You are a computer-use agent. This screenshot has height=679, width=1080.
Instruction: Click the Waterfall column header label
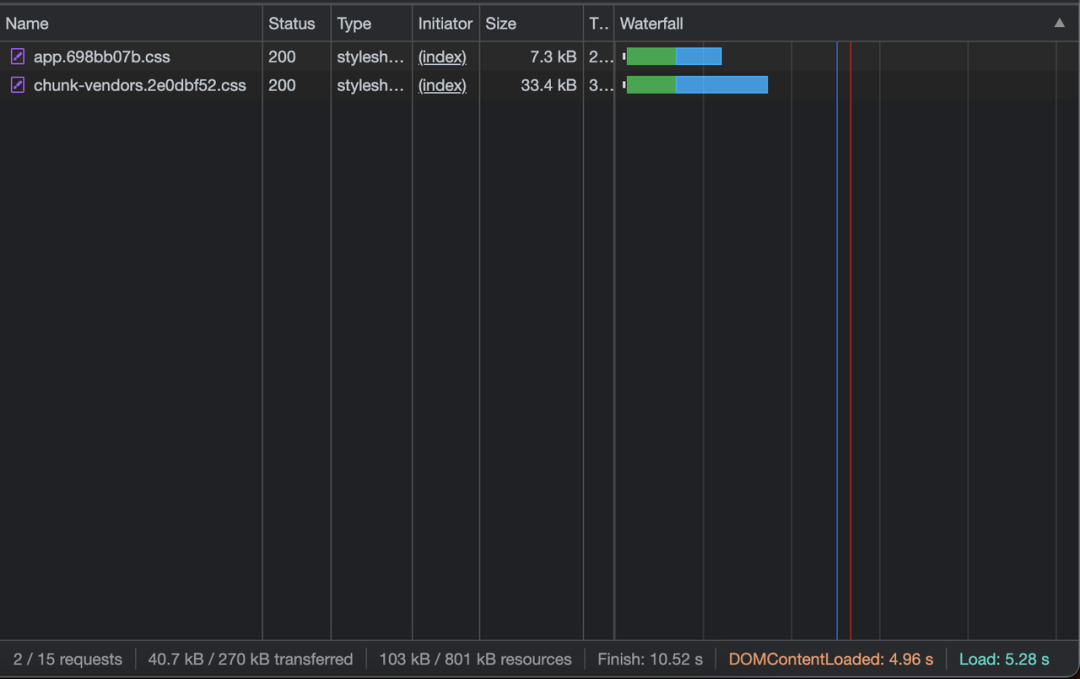point(652,23)
